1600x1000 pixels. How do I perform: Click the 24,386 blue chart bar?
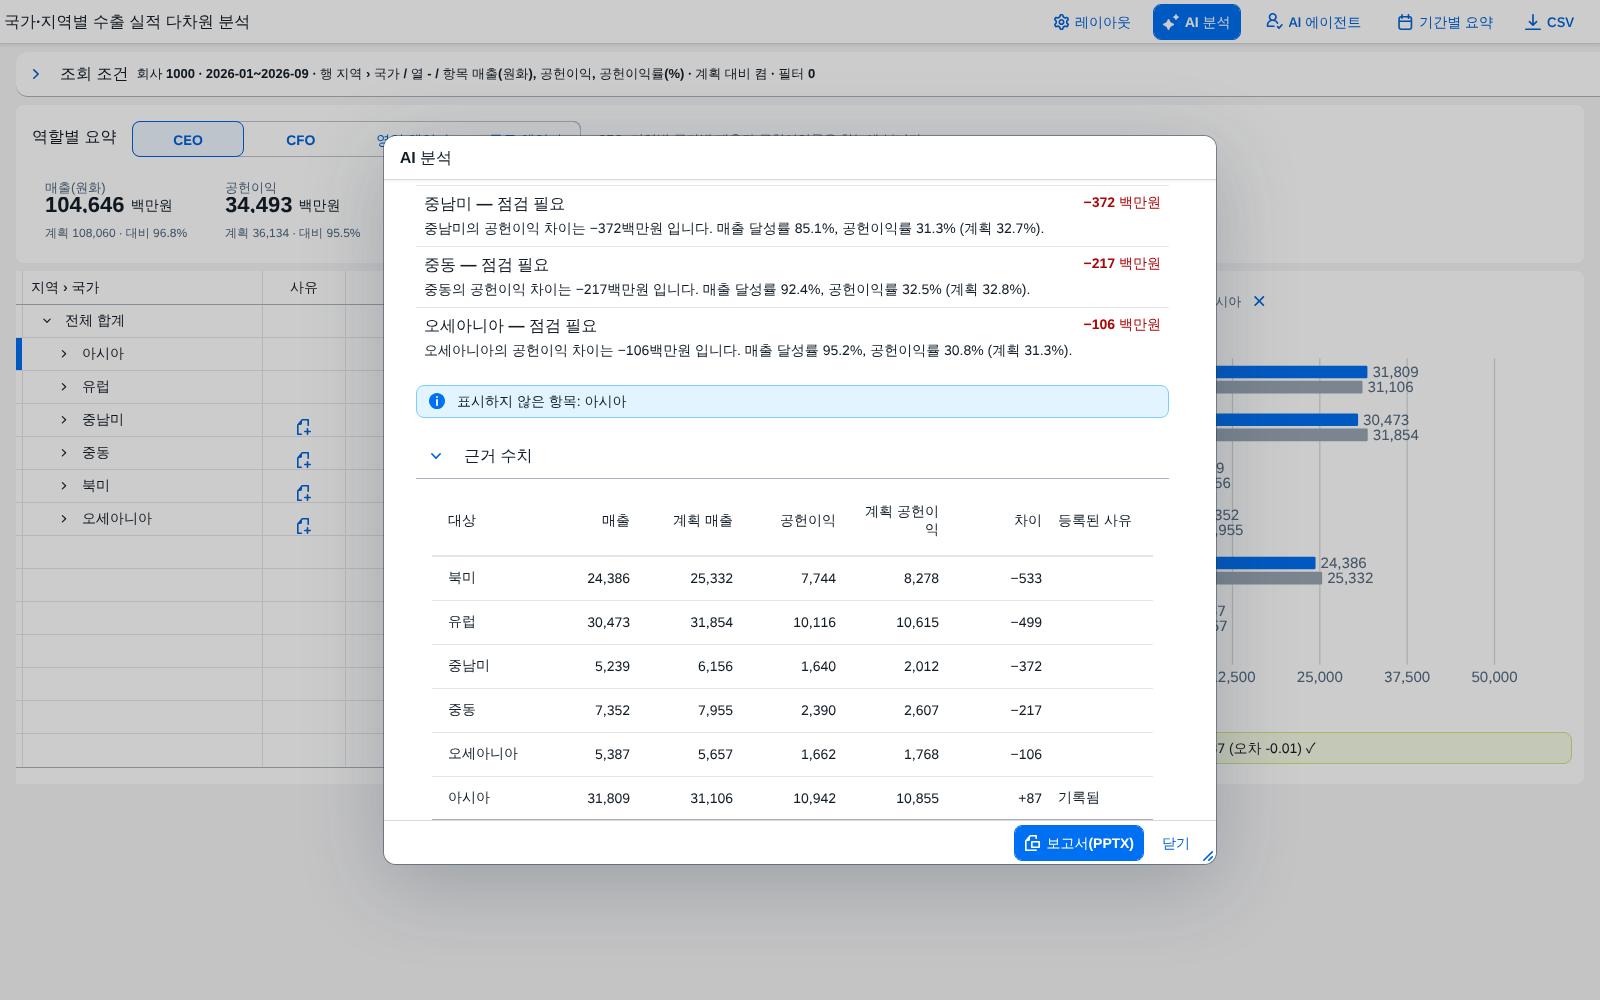pos(1265,563)
